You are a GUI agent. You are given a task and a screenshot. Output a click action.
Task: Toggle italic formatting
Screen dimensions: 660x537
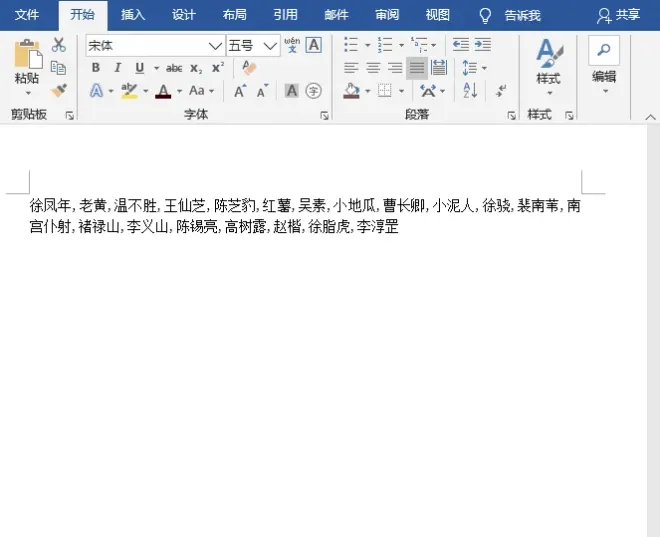118,68
